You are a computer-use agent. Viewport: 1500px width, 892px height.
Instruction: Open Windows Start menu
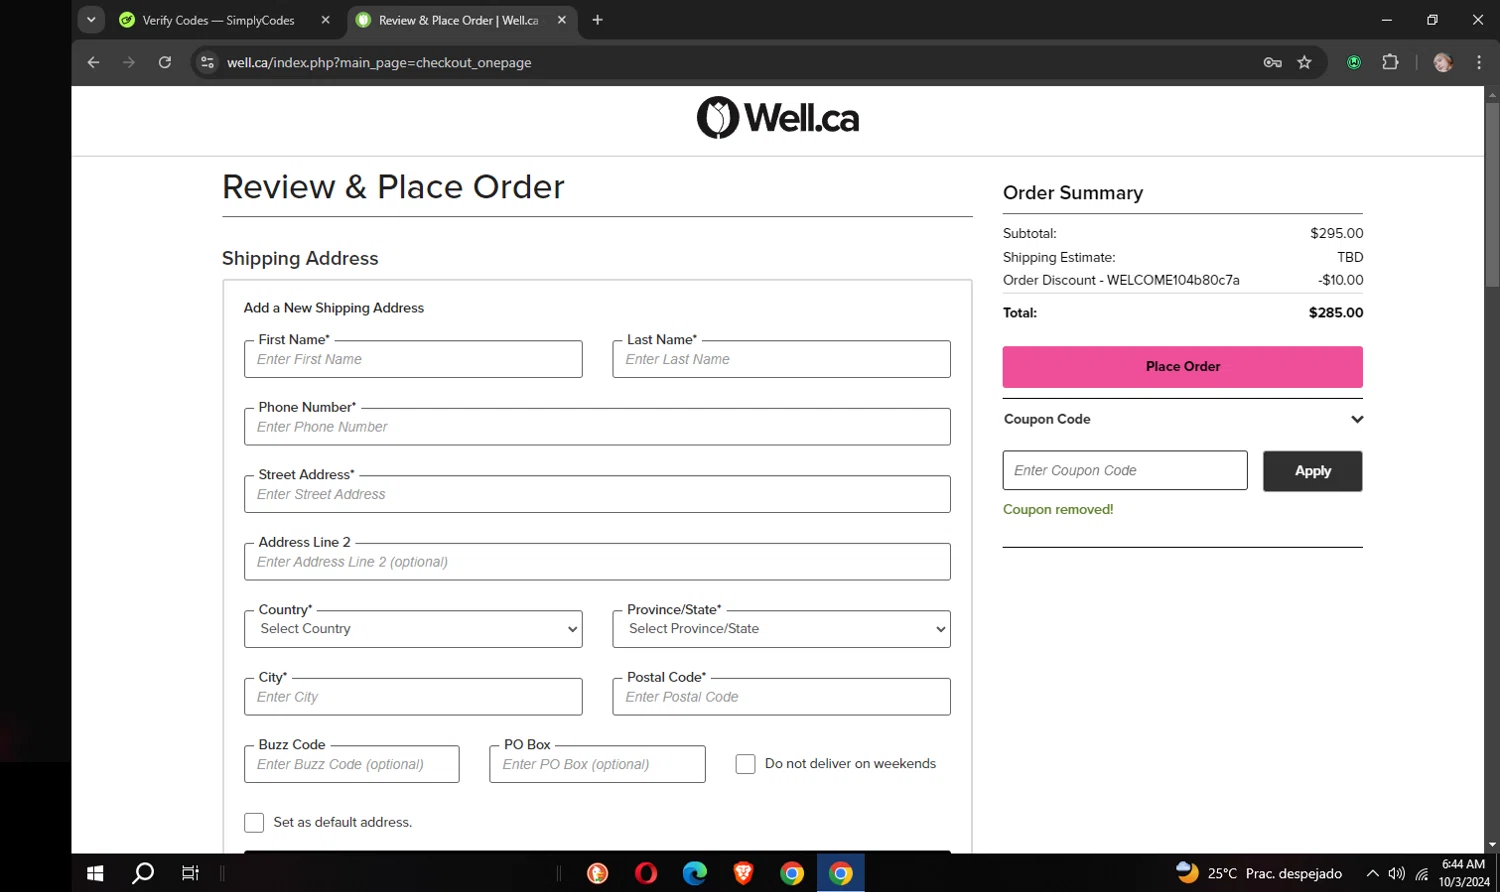click(95, 873)
